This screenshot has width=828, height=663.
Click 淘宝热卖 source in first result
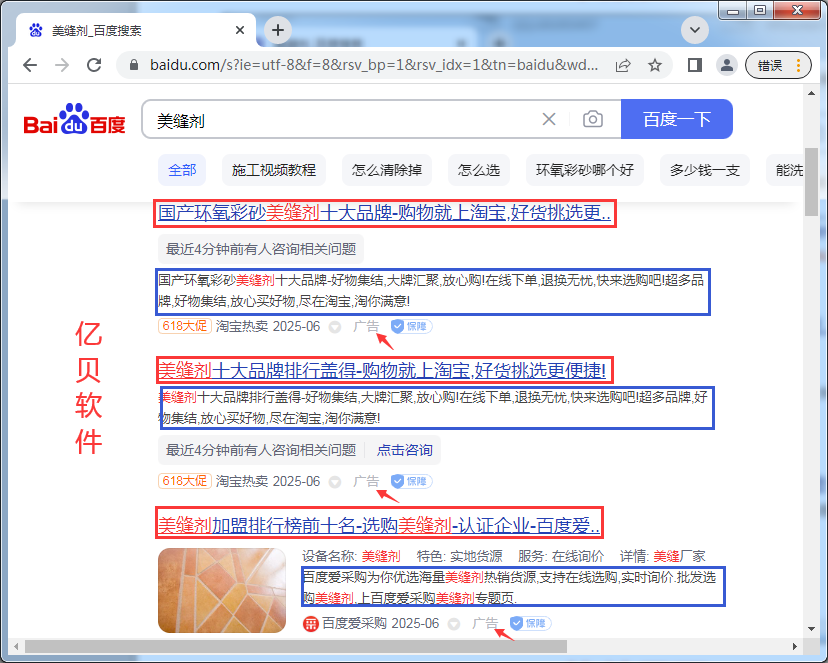click(x=242, y=326)
